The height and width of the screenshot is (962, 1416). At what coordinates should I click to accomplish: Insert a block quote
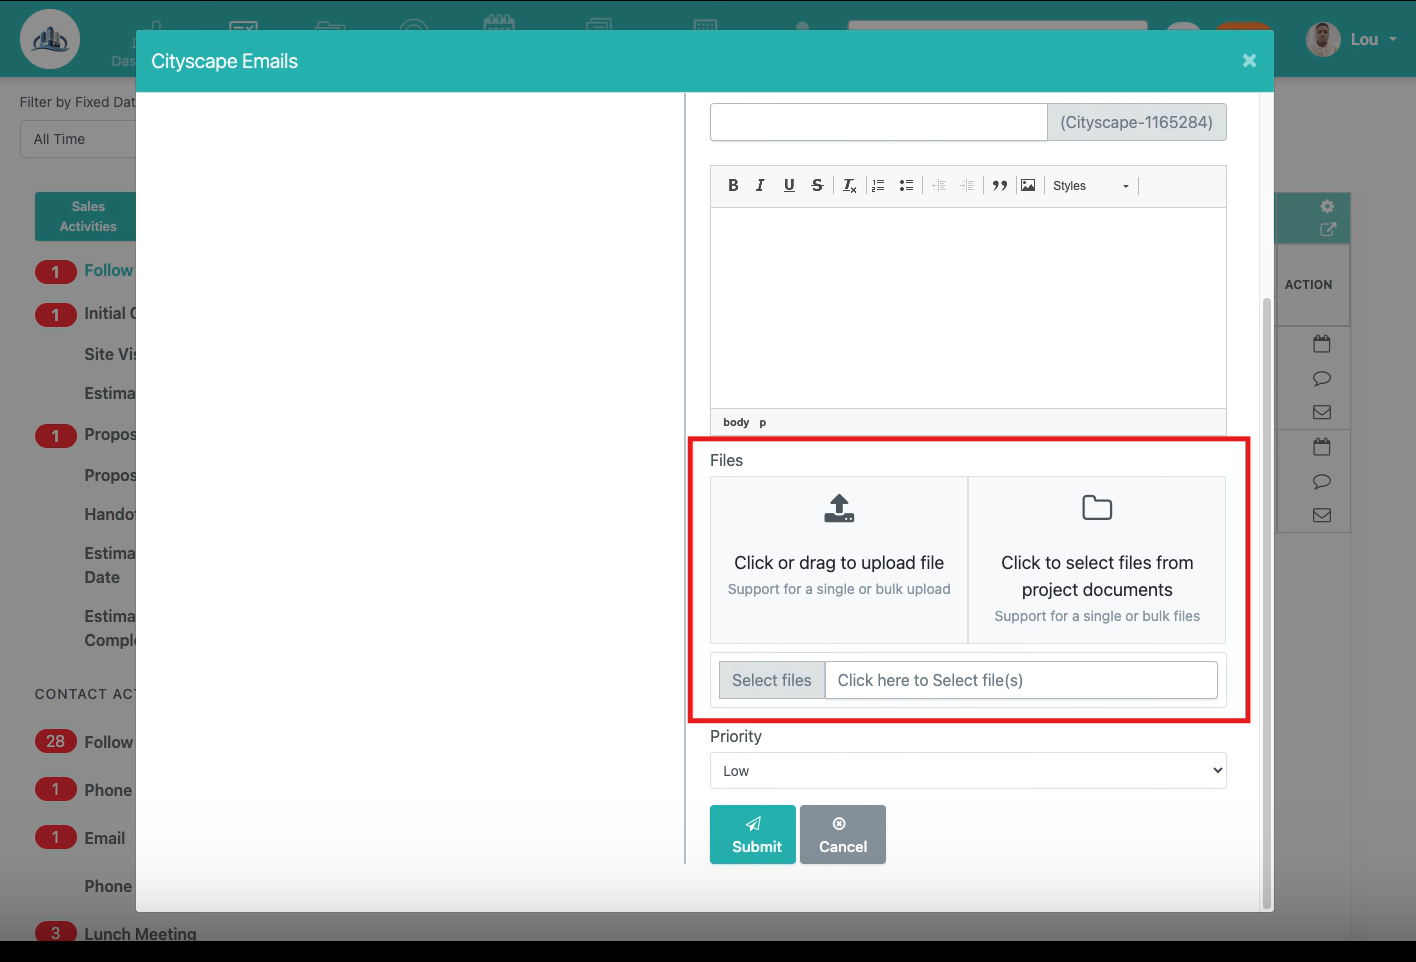999,185
